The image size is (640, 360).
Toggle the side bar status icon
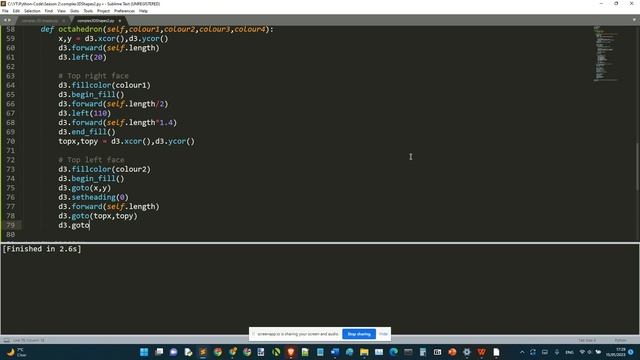pos(7,340)
